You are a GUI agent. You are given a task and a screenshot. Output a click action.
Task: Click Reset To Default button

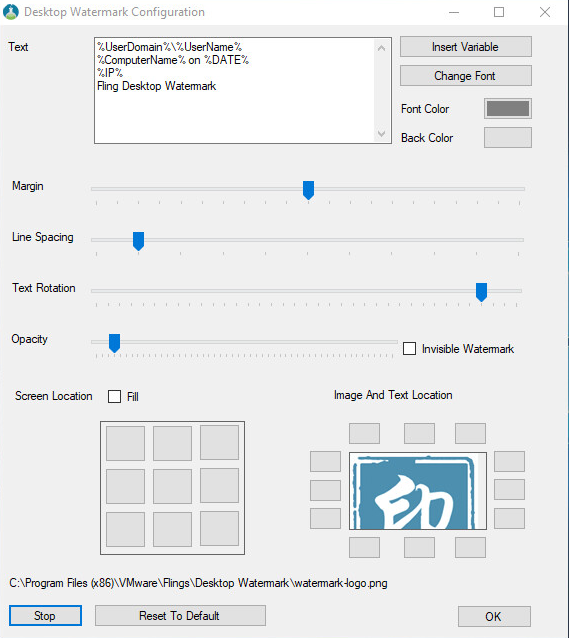coord(180,616)
